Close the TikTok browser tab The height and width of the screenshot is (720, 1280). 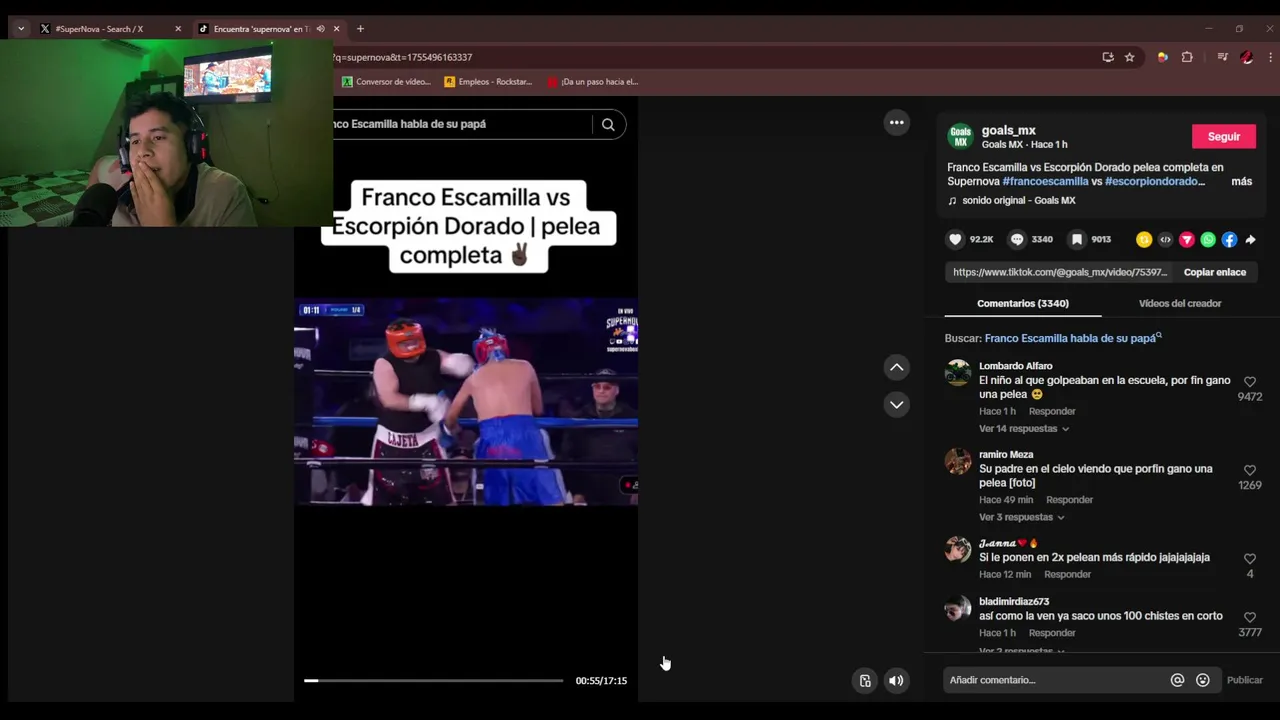point(337,29)
